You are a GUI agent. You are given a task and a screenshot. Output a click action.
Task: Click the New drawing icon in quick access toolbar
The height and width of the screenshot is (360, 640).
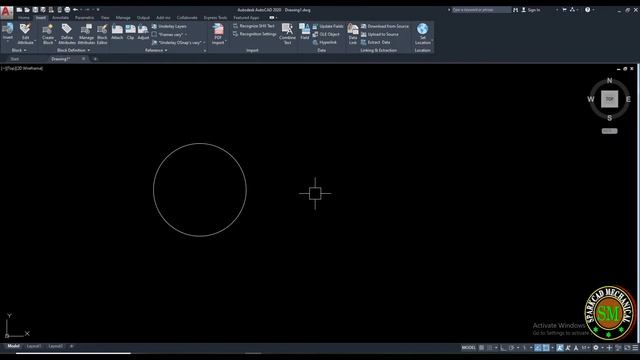19,10
